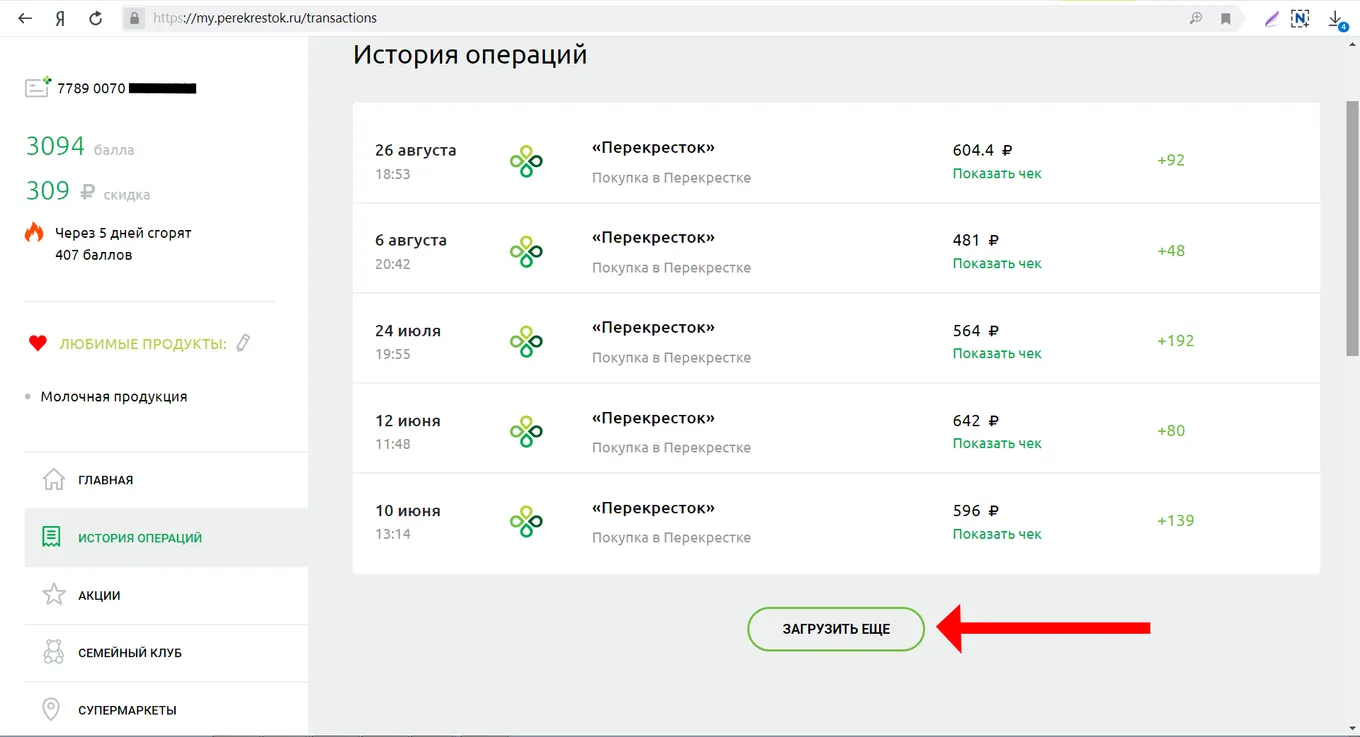Reload the page with refresh icon
Viewport: 1360px width, 737px height.
pyautogui.click(x=96, y=18)
